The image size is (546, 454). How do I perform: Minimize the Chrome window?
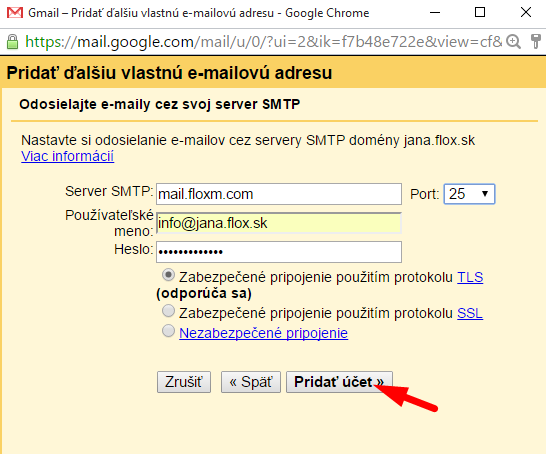(435, 13)
